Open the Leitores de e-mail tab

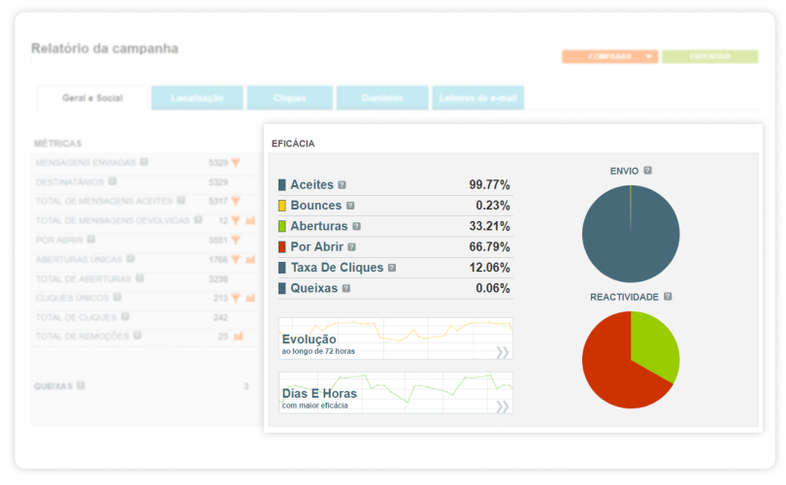[x=478, y=98]
